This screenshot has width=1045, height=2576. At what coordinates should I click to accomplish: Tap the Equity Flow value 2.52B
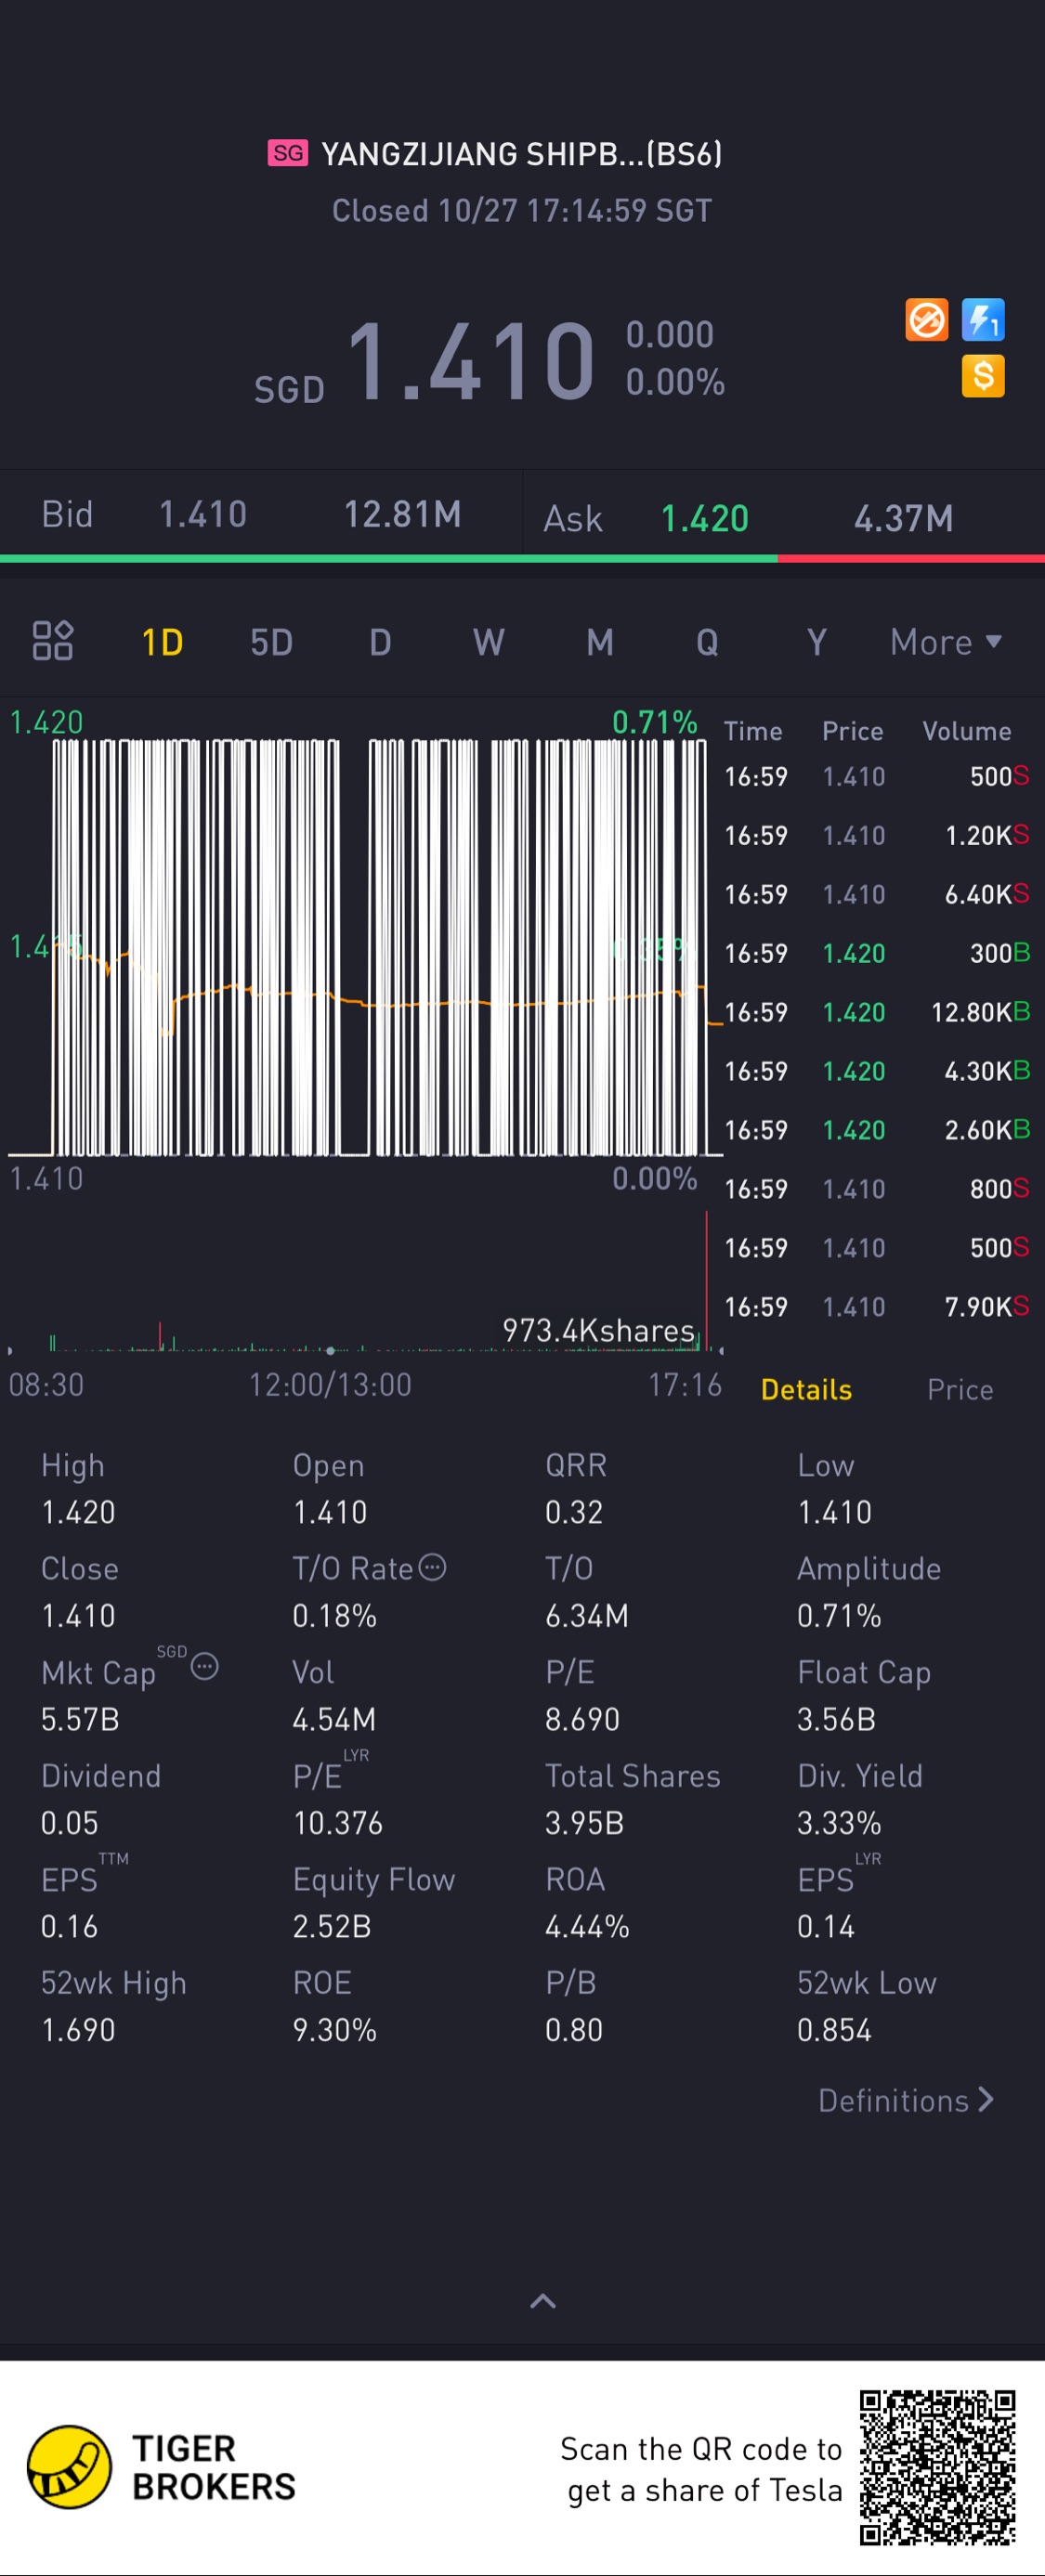[332, 1926]
